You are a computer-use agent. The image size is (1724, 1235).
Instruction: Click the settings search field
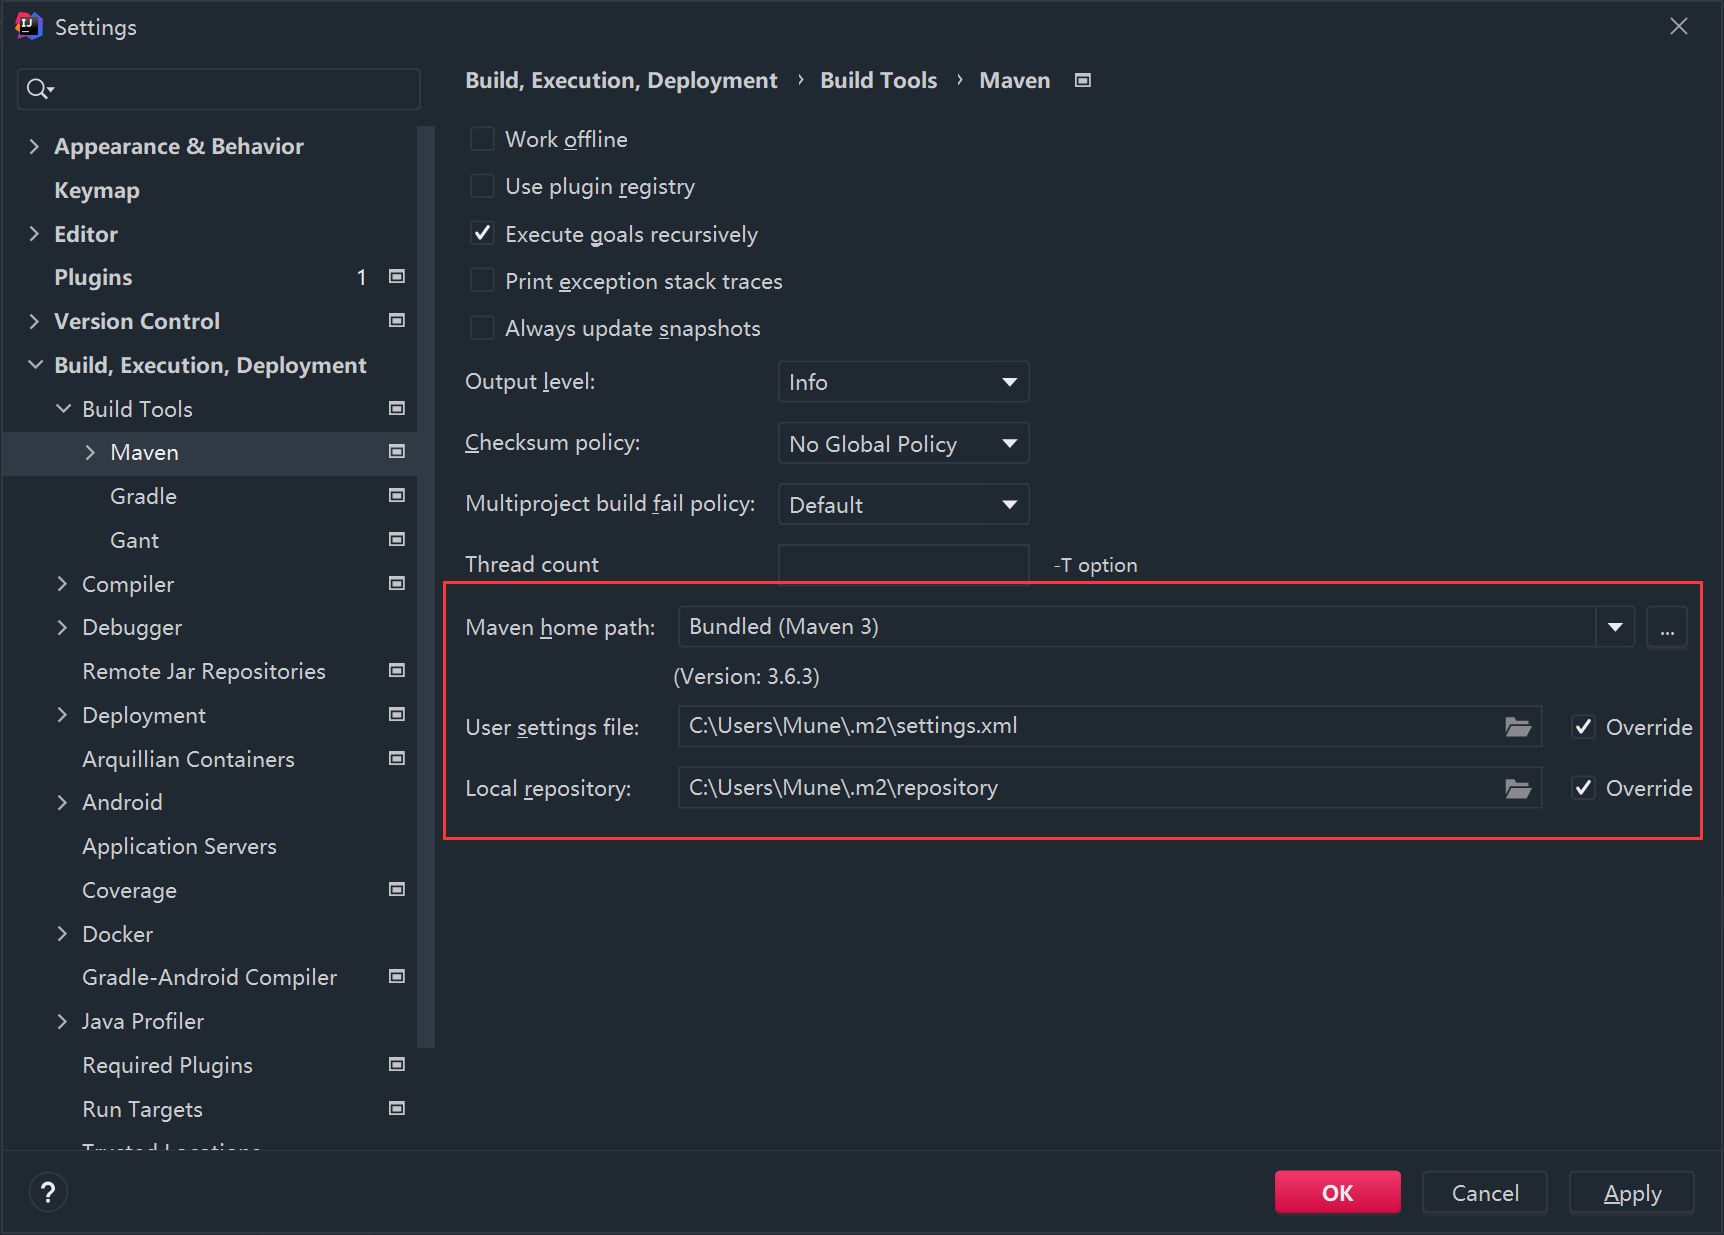point(219,89)
